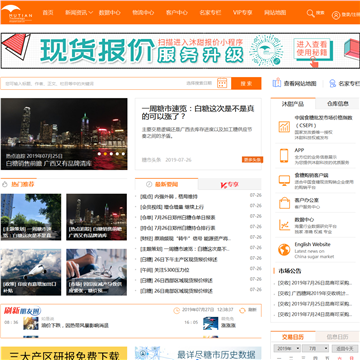This screenshot has height=360, width=360.
Task: Click the clock icon on 最新要闻 tab
Action: [149, 184]
